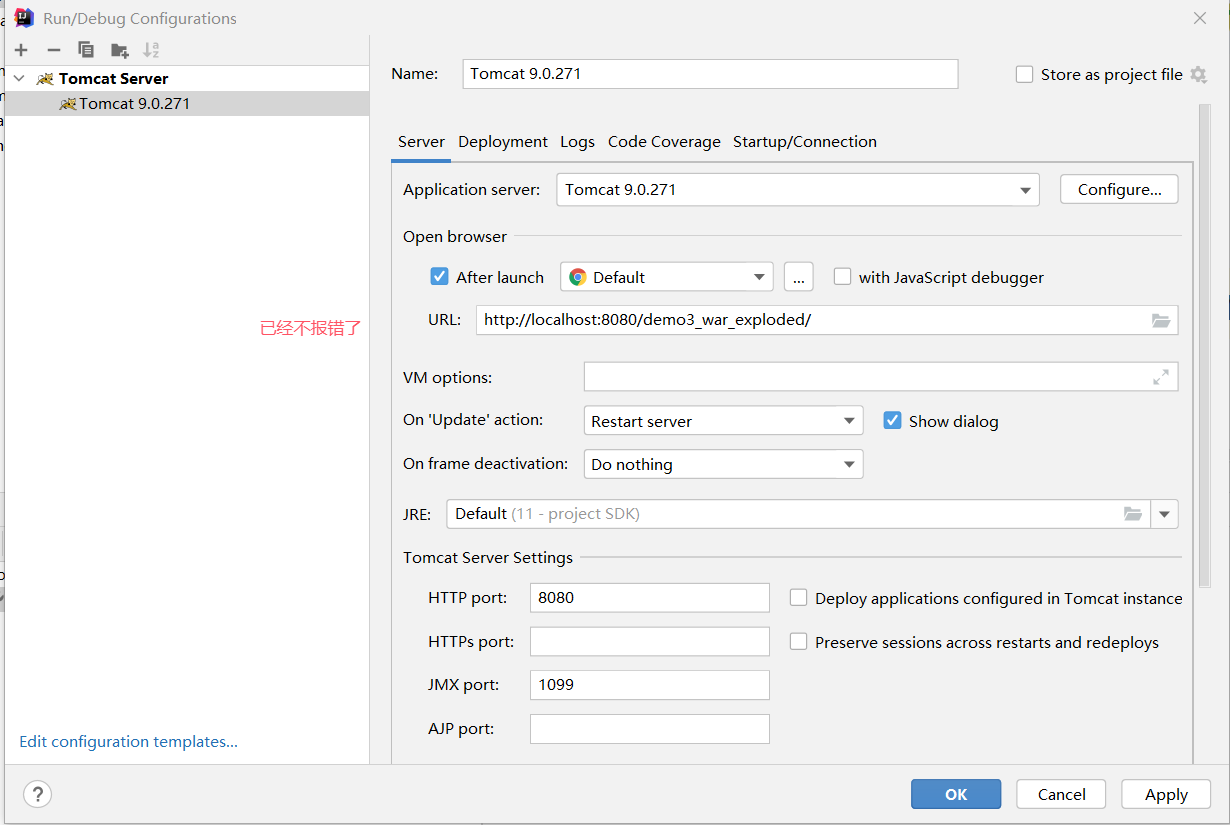Viewport: 1230px width, 825px height.
Task: Open help with the question mark icon
Action: pyautogui.click(x=37, y=794)
